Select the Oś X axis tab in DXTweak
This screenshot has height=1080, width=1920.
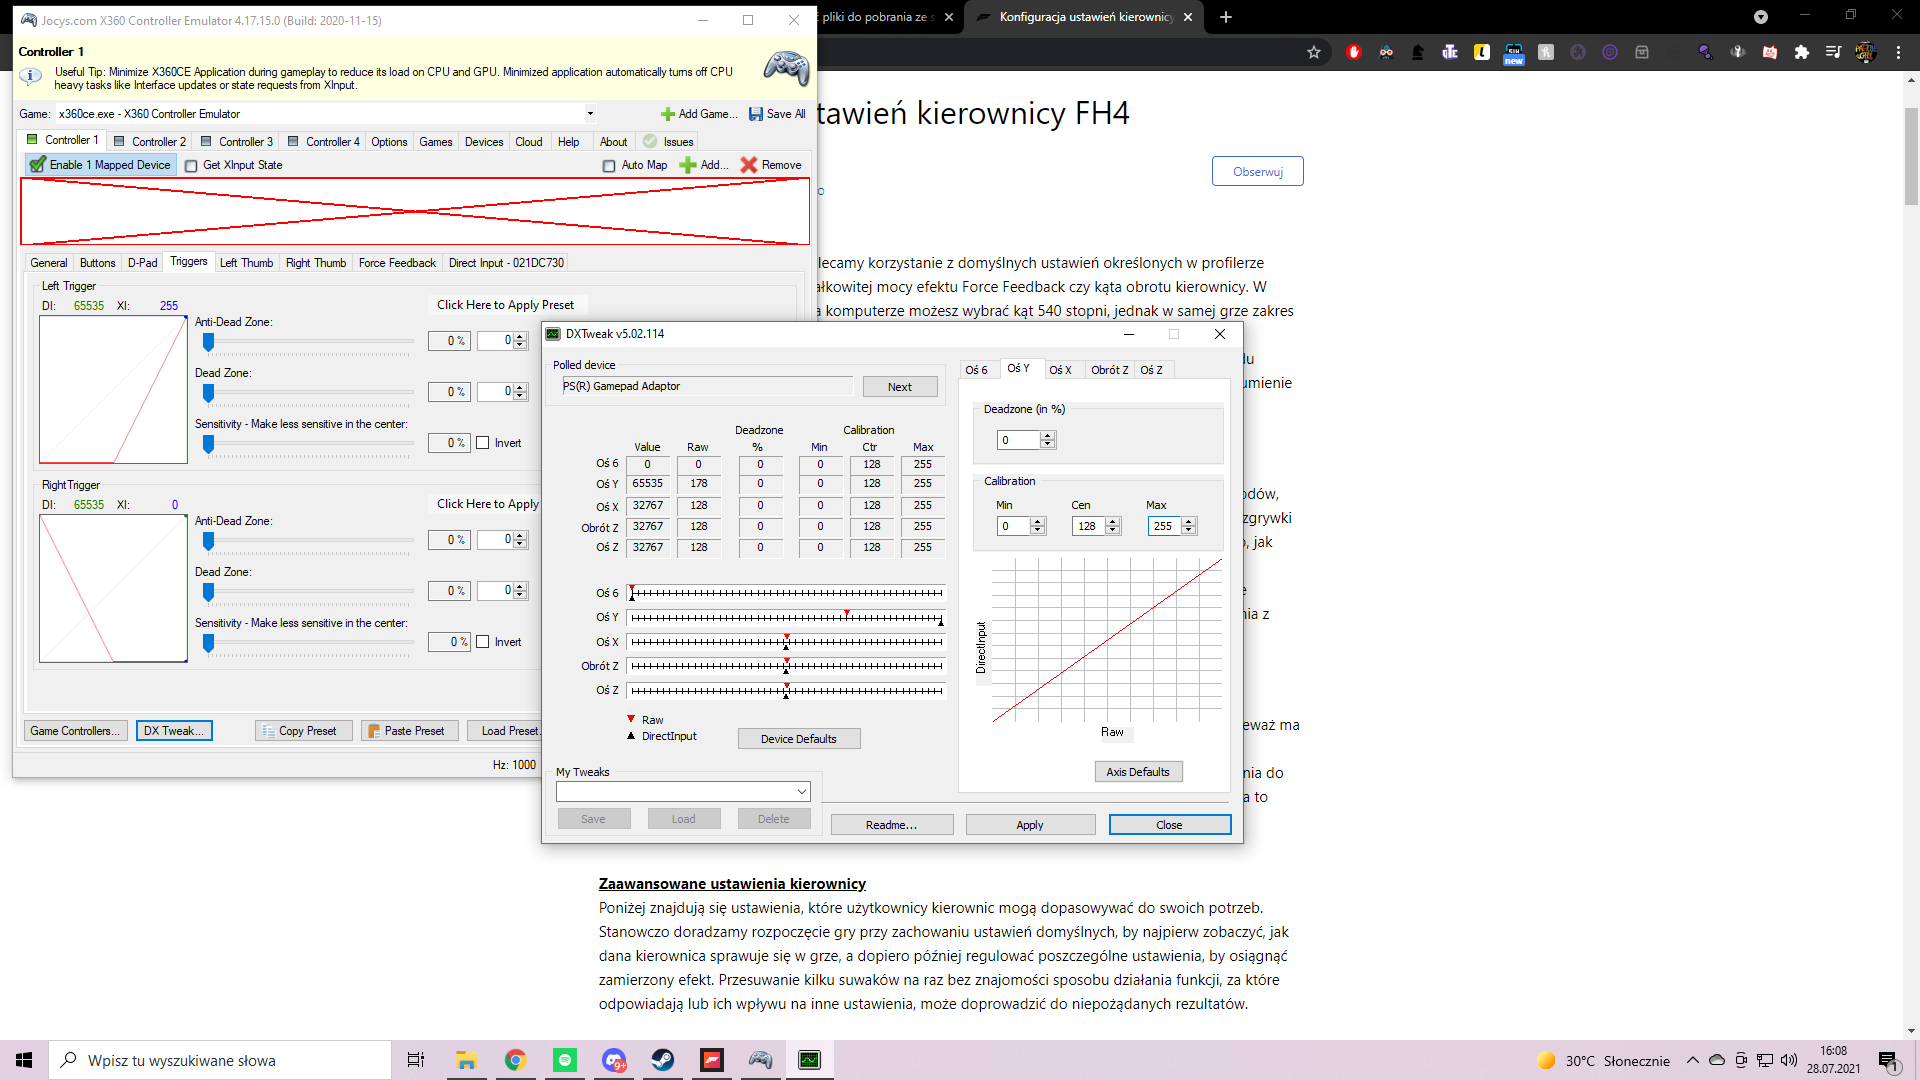click(x=1060, y=370)
